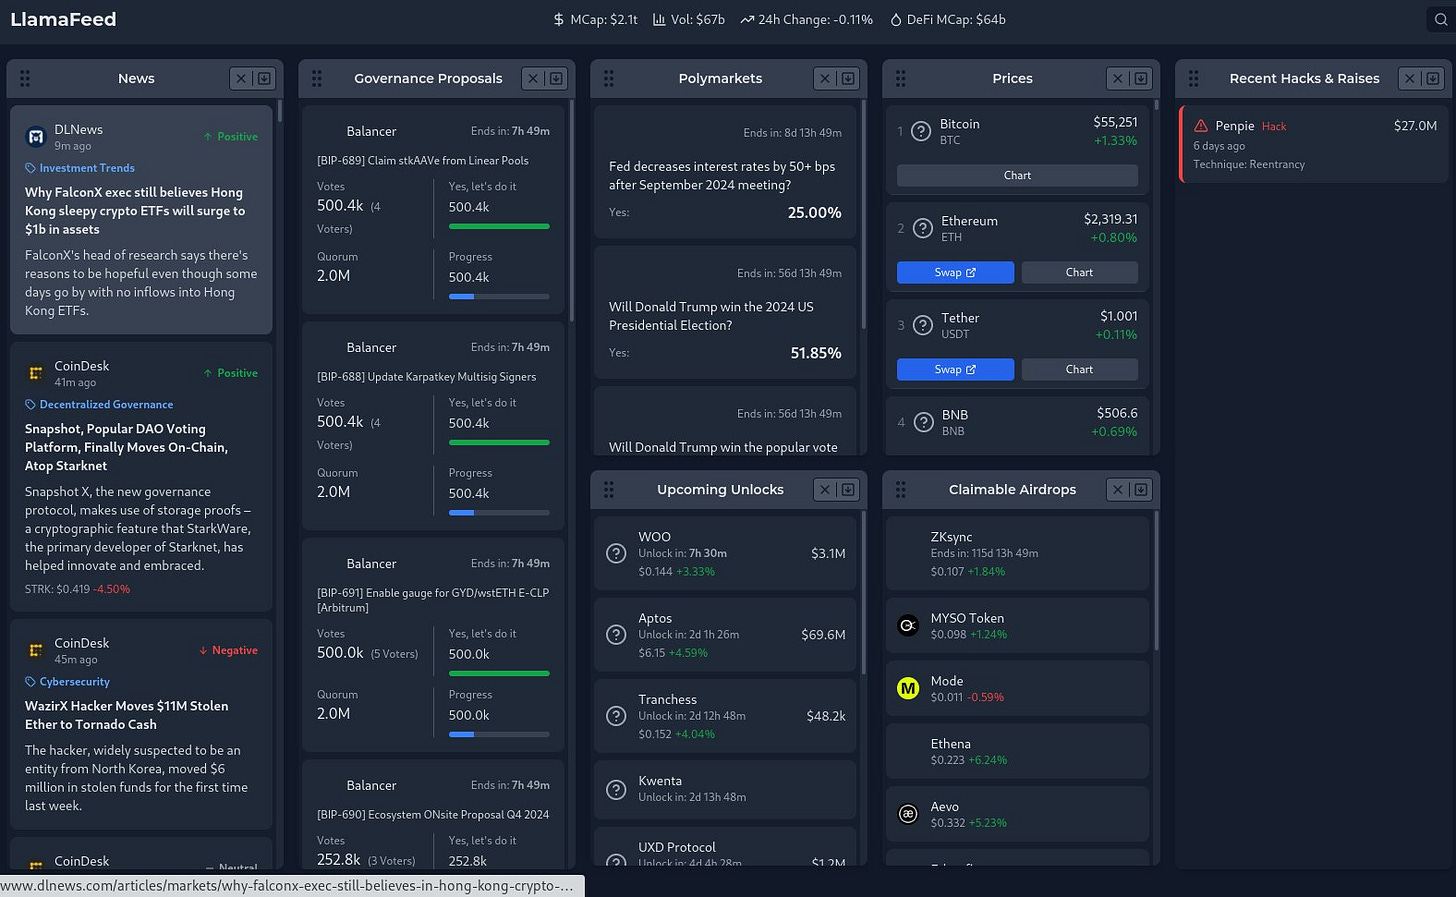Collapse the Prices panel
Viewport: 1456px width, 897px height.
tap(1140, 78)
